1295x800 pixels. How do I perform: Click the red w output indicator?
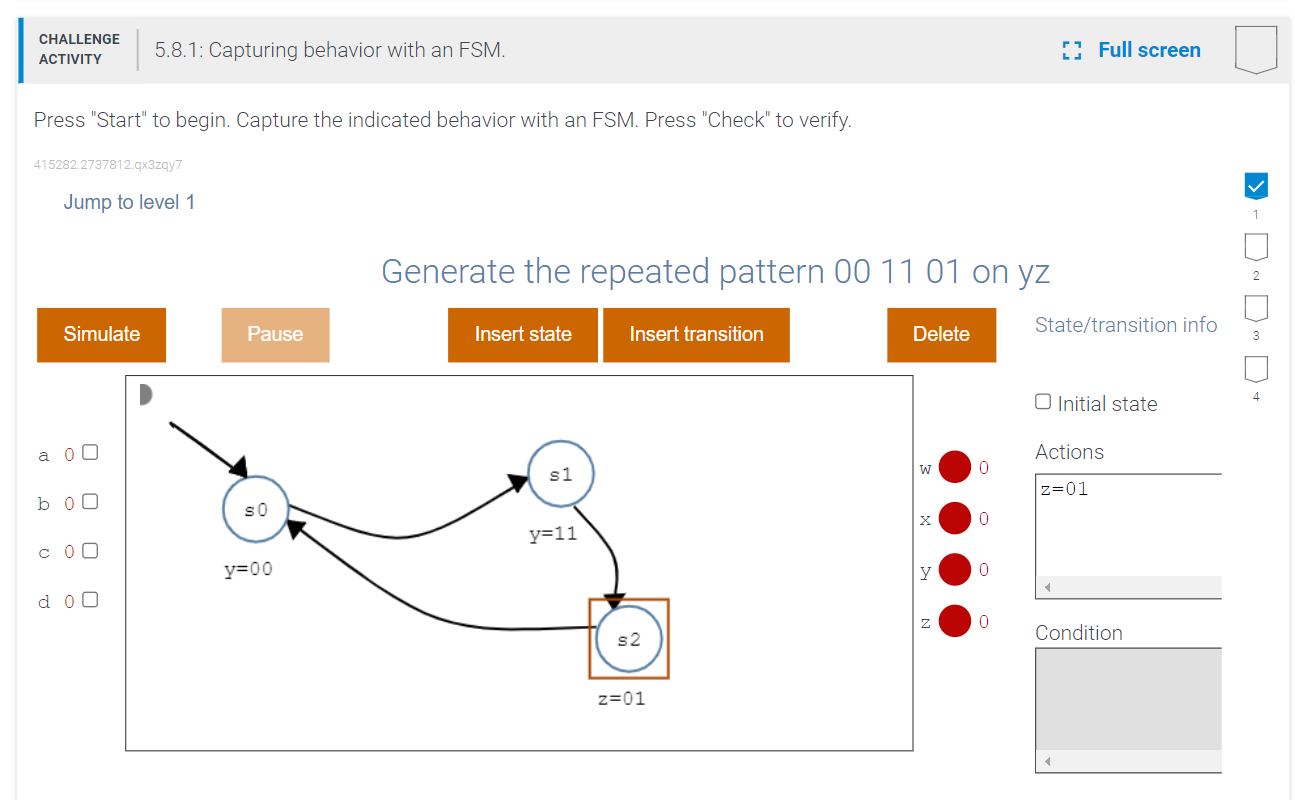[955, 467]
